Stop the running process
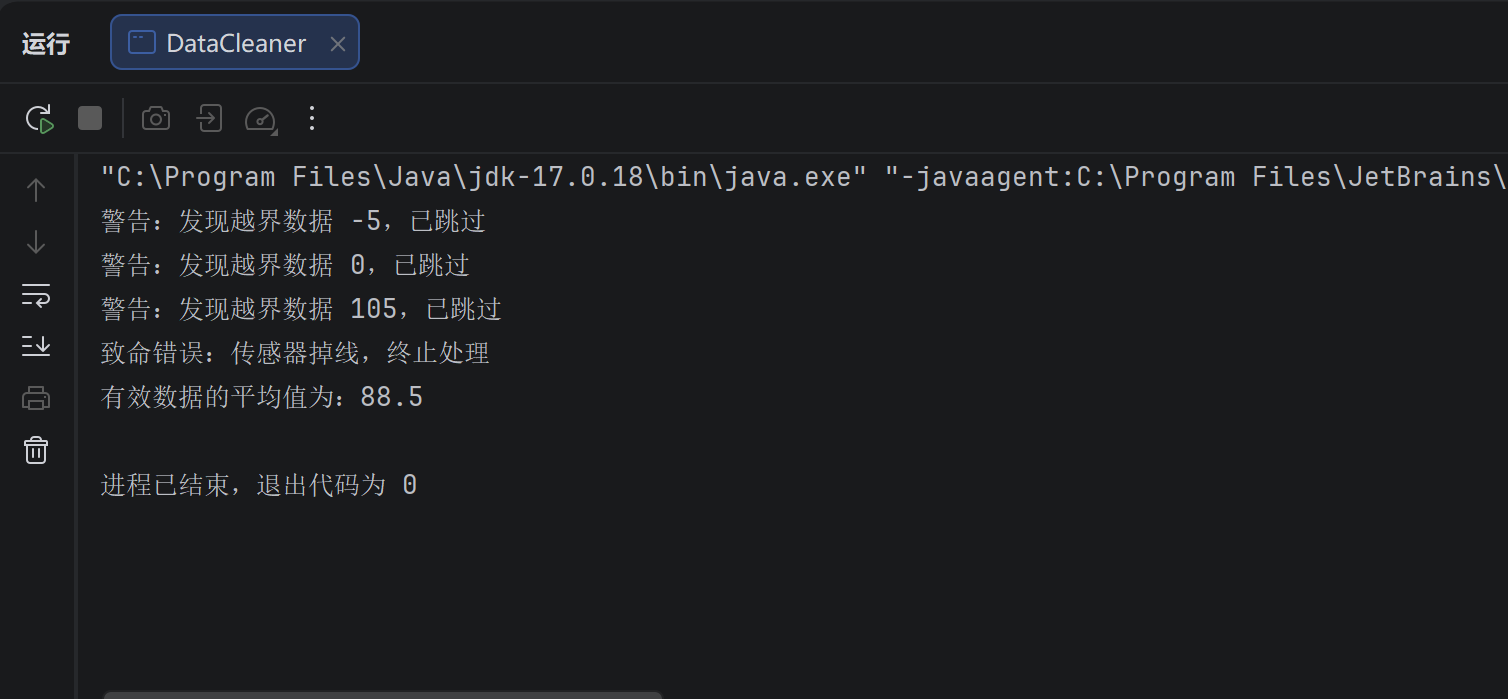The width and height of the screenshot is (1508, 699). point(90,119)
